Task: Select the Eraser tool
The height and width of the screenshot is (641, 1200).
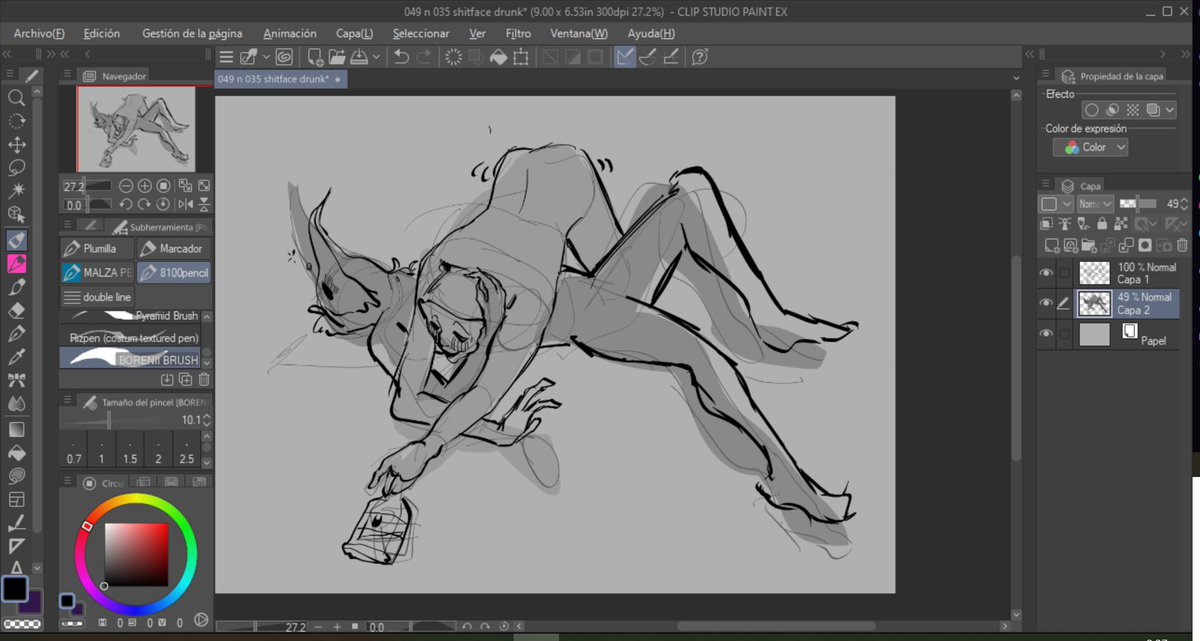Action: pyautogui.click(x=17, y=310)
